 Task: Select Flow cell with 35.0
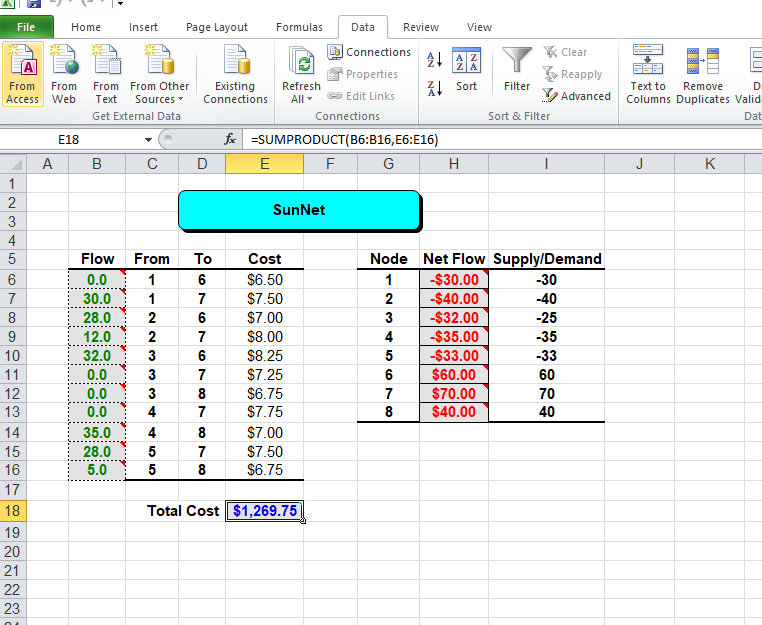pyautogui.click(x=97, y=433)
